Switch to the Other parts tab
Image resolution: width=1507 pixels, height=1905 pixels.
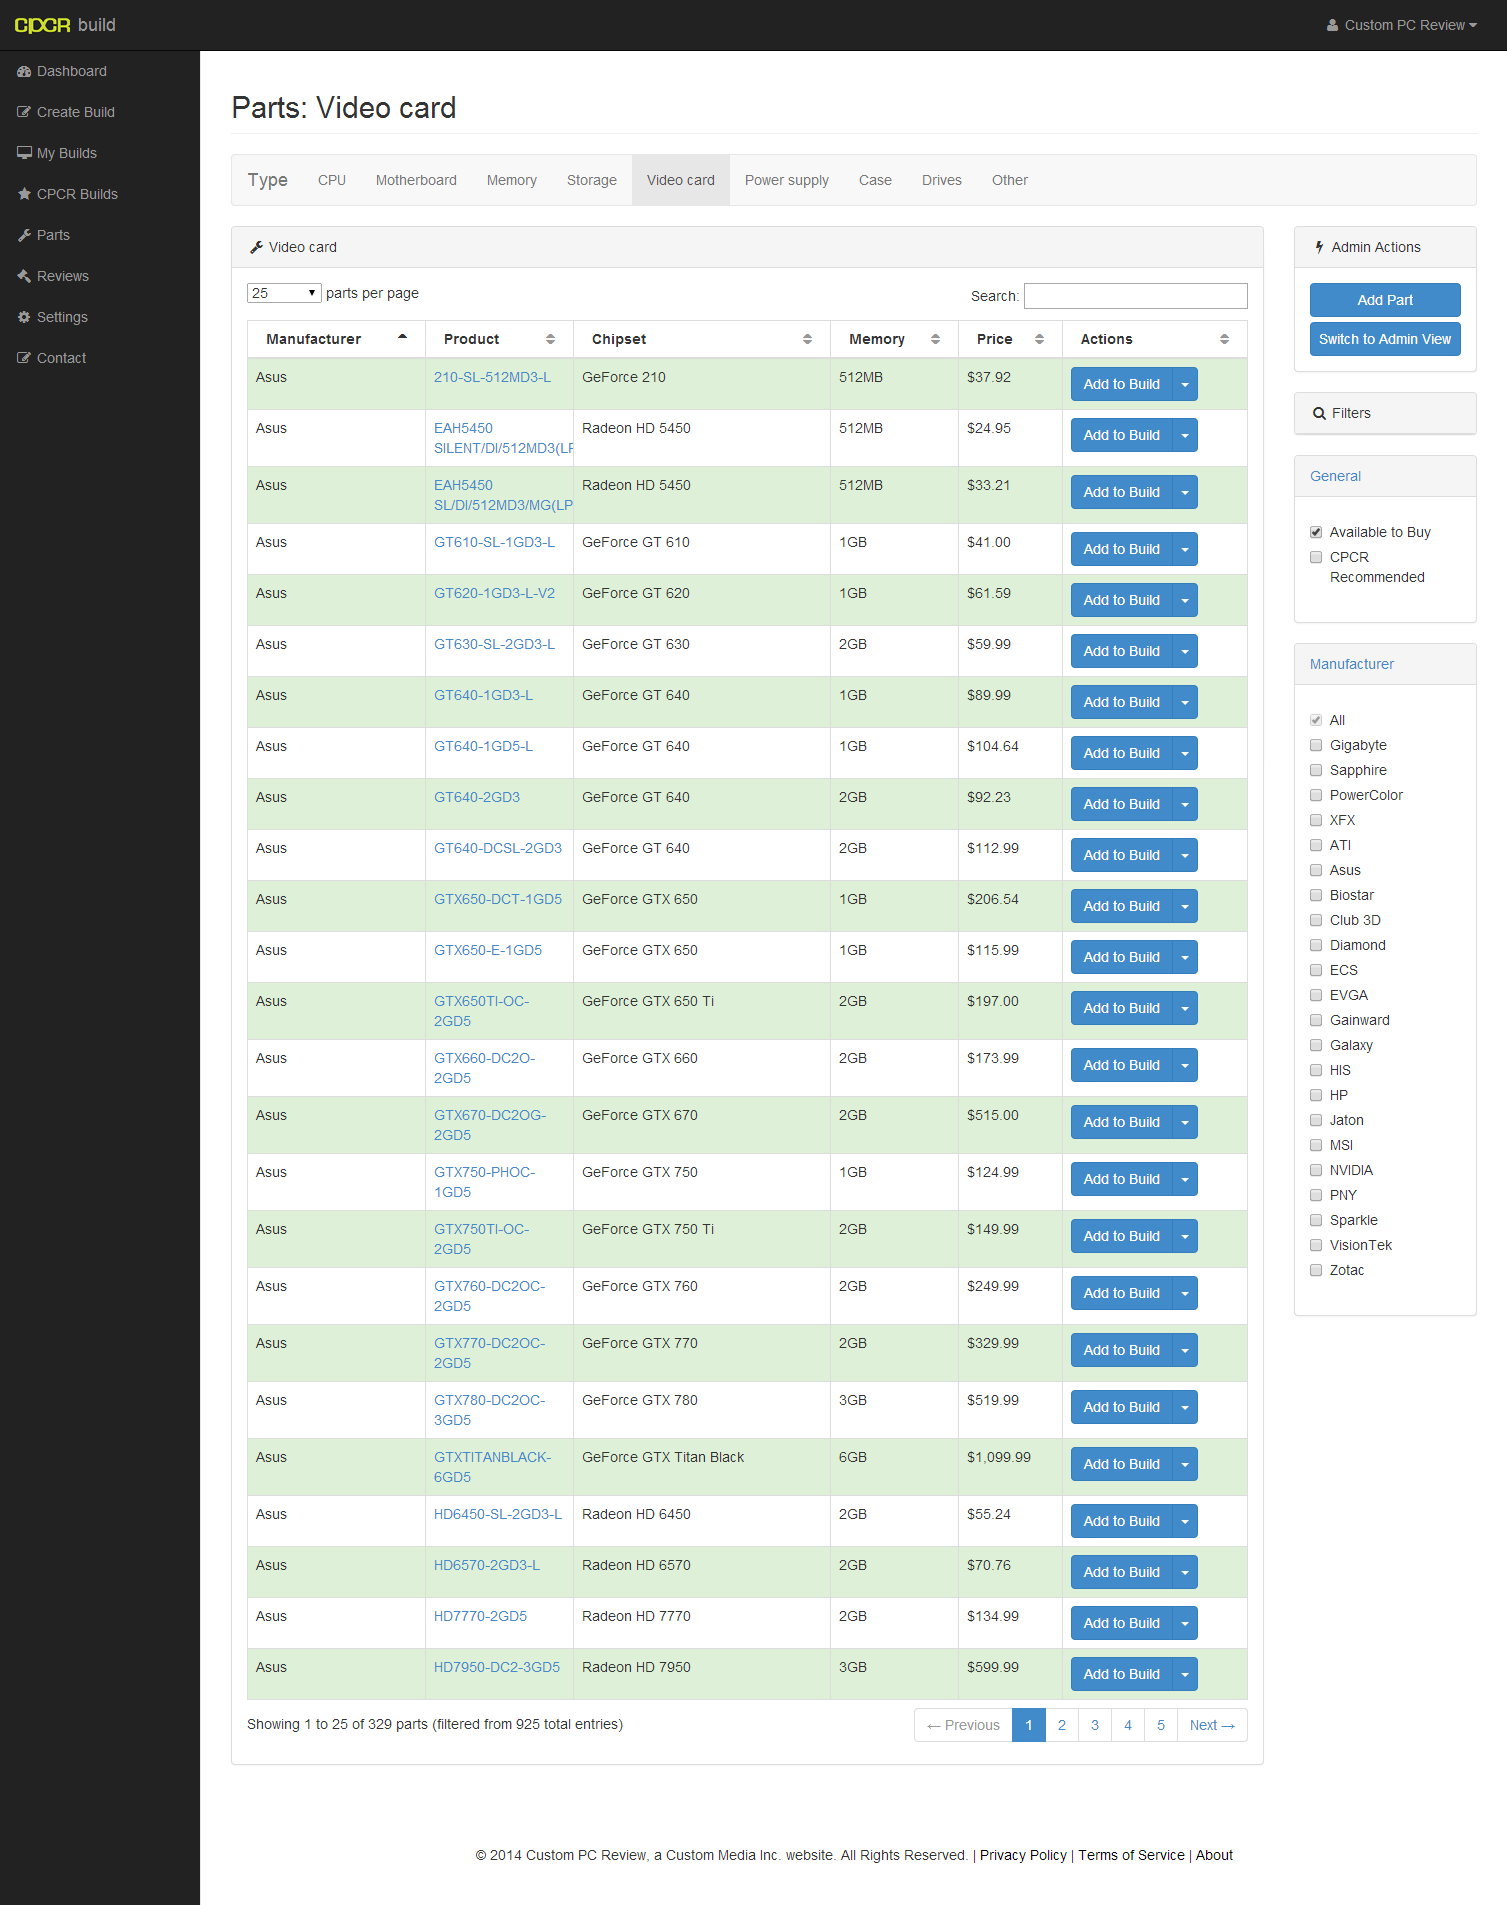1010,180
